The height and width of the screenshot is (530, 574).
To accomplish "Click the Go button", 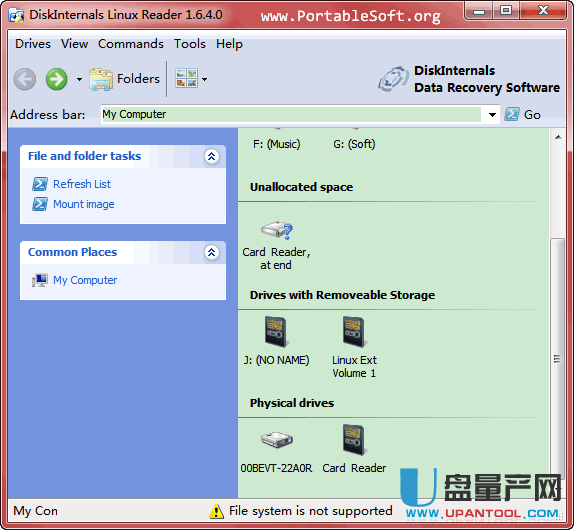I will pyautogui.click(x=522, y=115).
